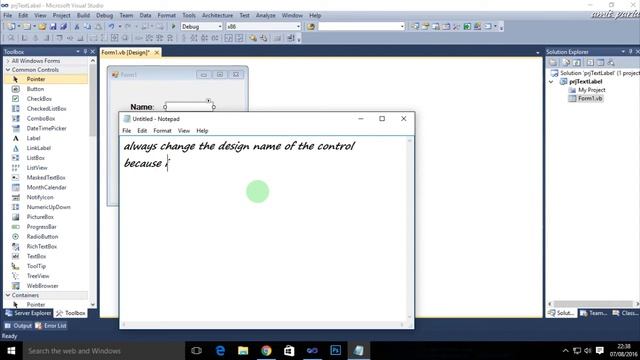This screenshot has width=640, height=360.
Task: Click the Save All toolbar icon
Action: click(x=63, y=27)
